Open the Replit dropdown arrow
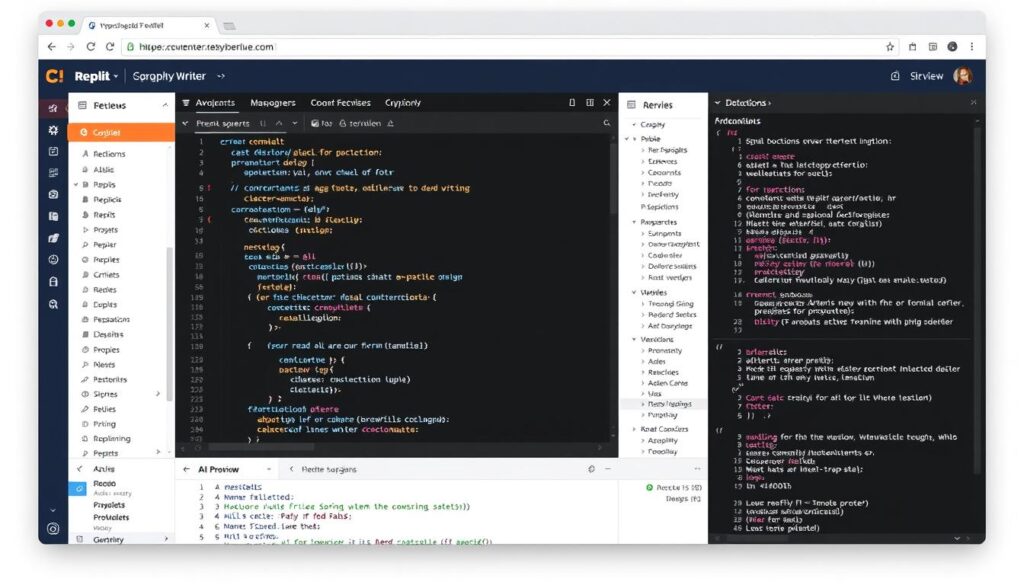This screenshot has width=1024, height=585. tap(116, 76)
